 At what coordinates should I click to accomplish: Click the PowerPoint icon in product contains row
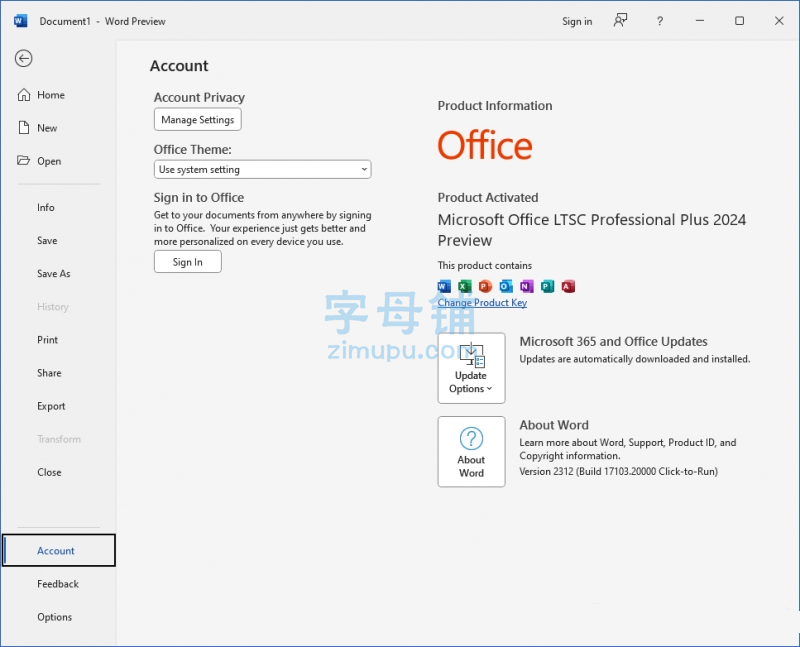click(x=485, y=286)
